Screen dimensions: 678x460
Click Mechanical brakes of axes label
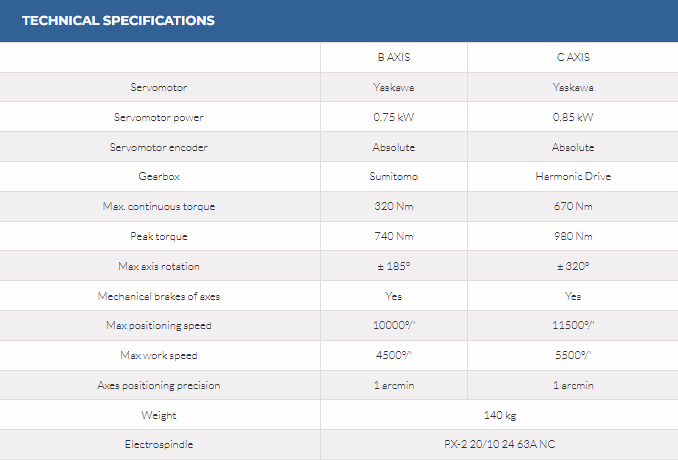159,296
